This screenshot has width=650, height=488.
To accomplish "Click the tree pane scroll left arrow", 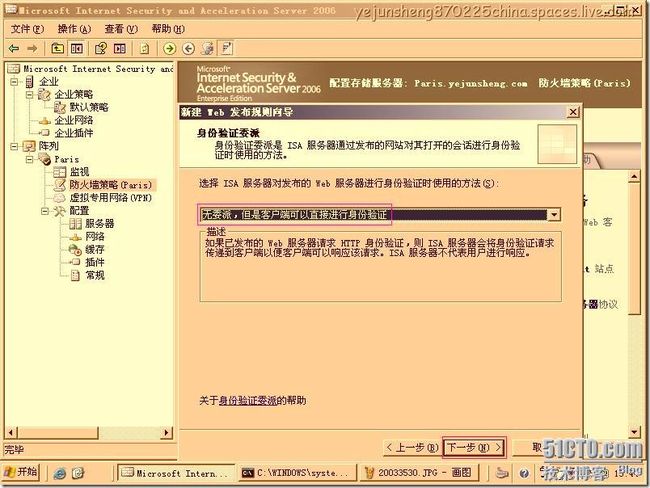I will [11, 433].
